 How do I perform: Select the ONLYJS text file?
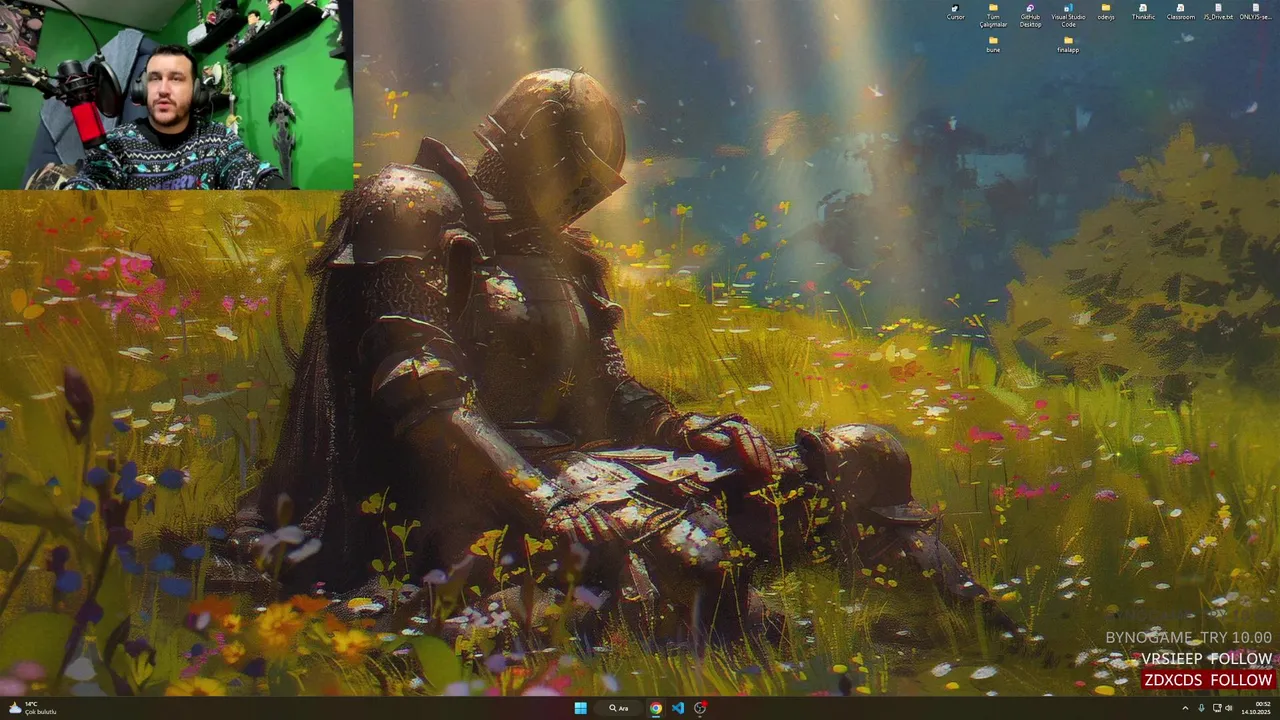click(x=1255, y=11)
